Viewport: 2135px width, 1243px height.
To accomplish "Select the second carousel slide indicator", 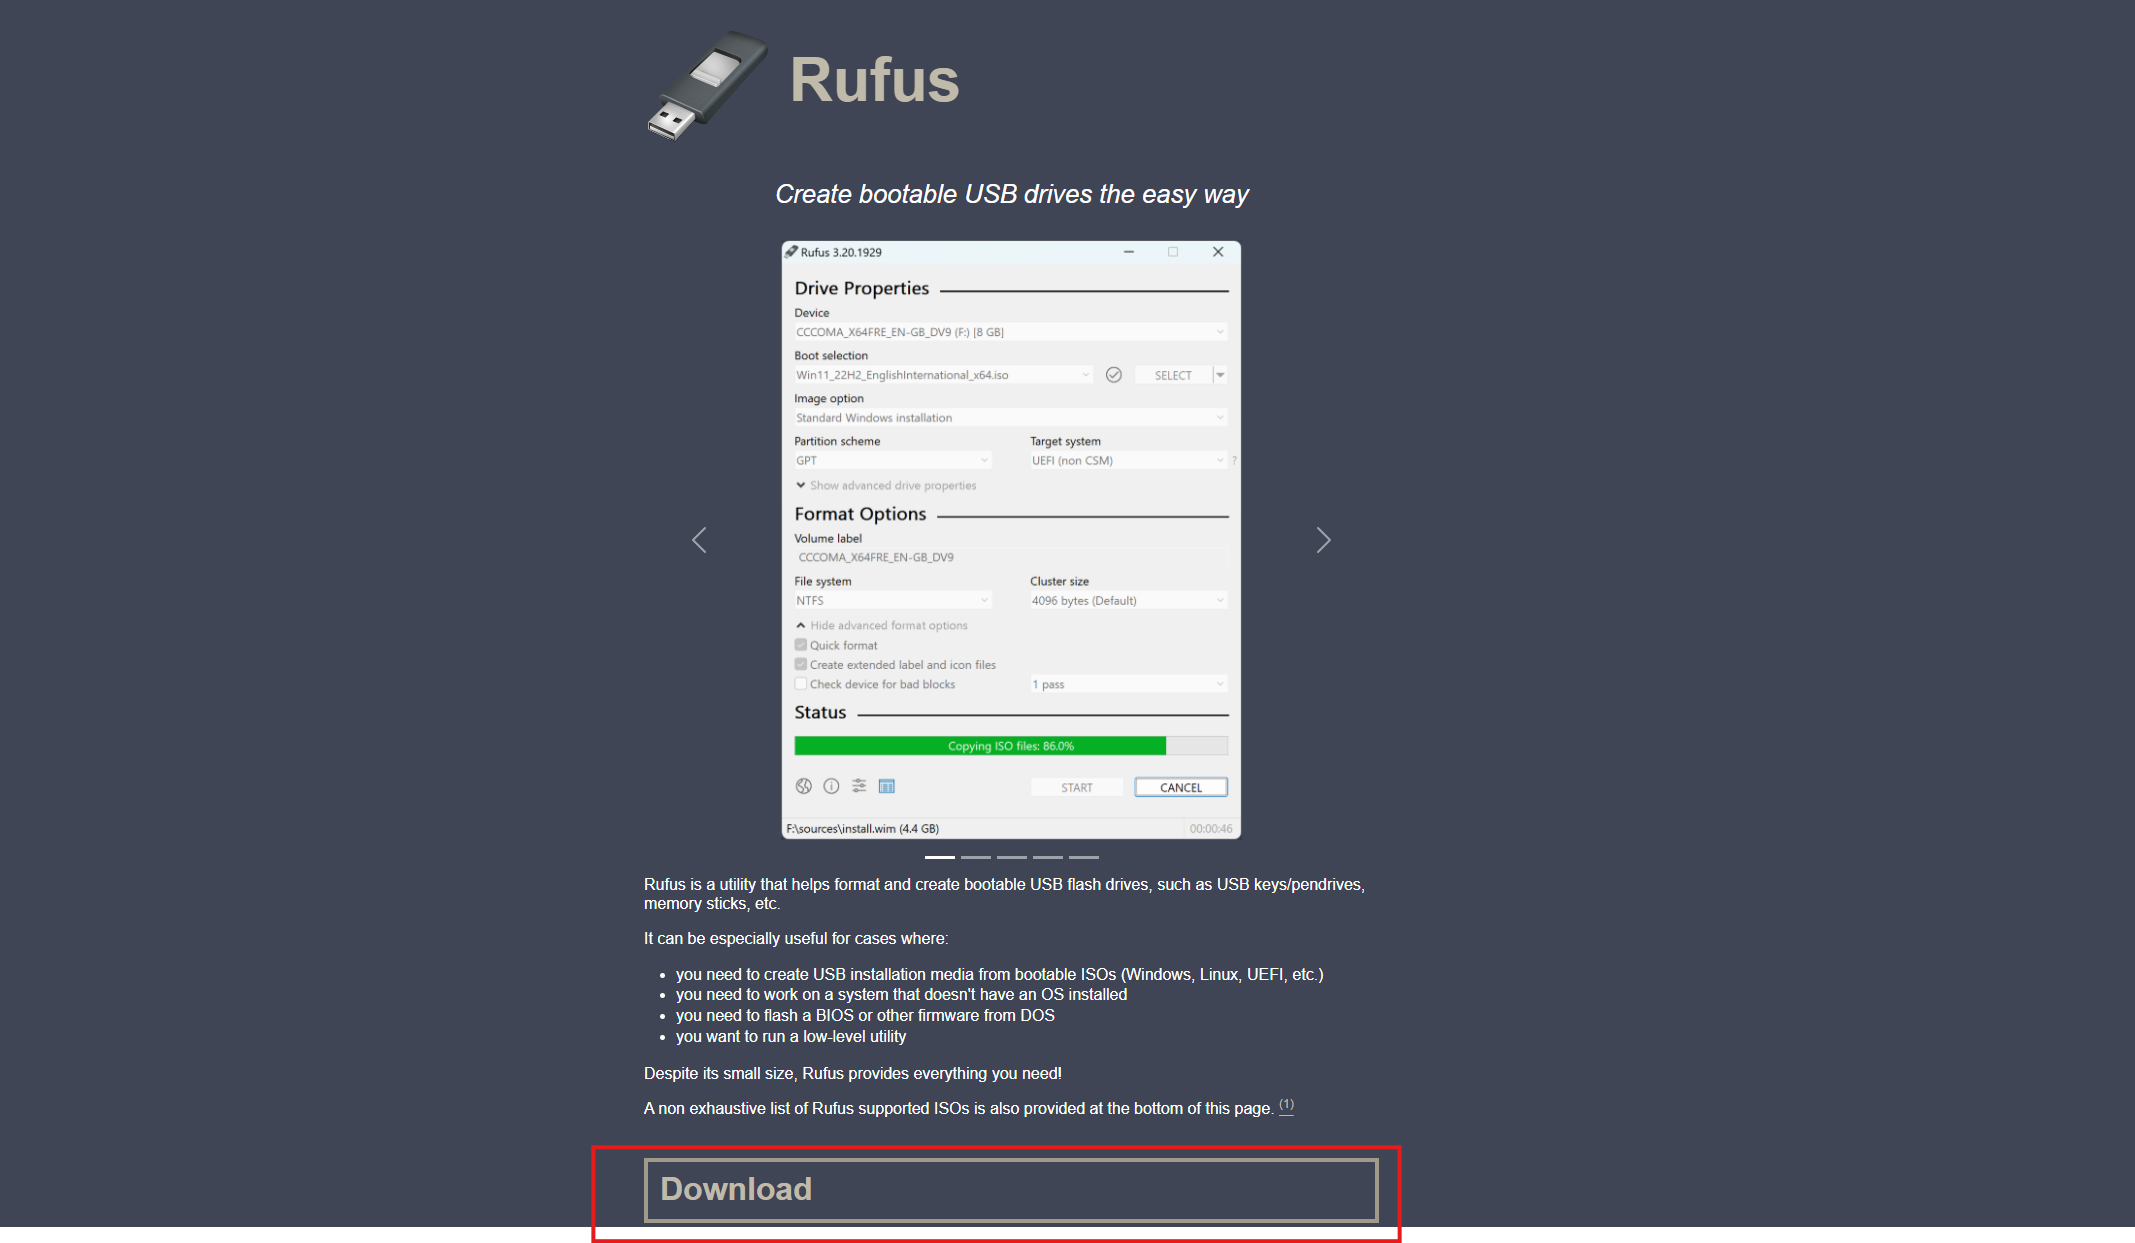I will (976, 857).
